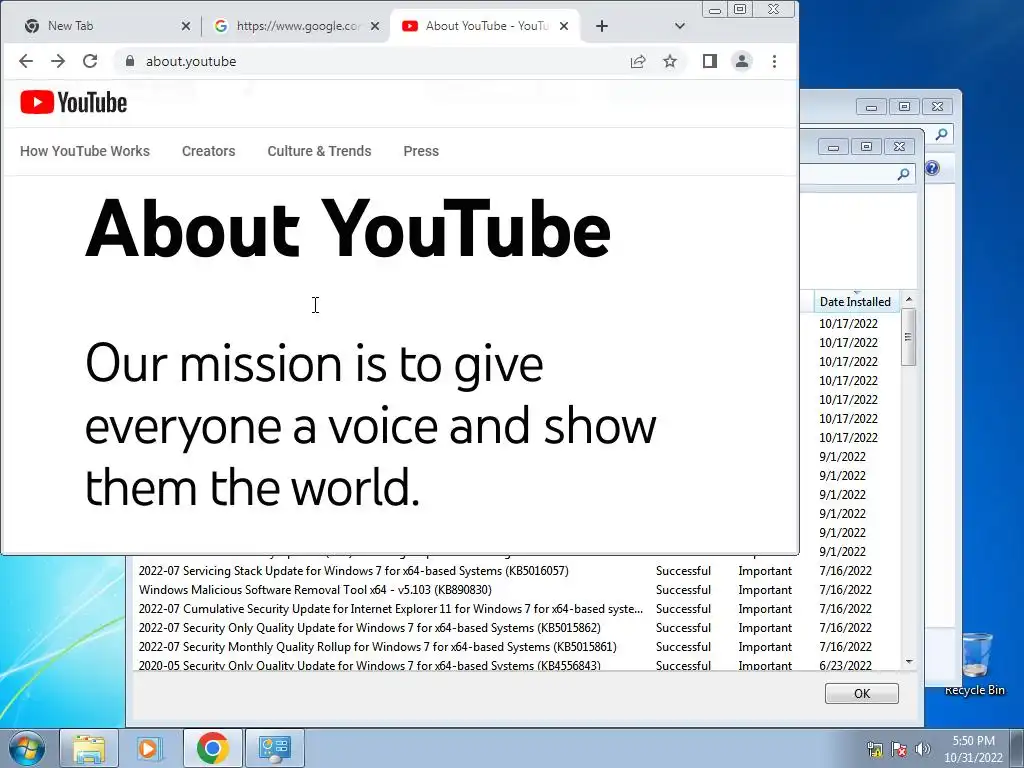1024x768 pixels.
Task: Click the YouTube logo
Action: tap(73, 103)
